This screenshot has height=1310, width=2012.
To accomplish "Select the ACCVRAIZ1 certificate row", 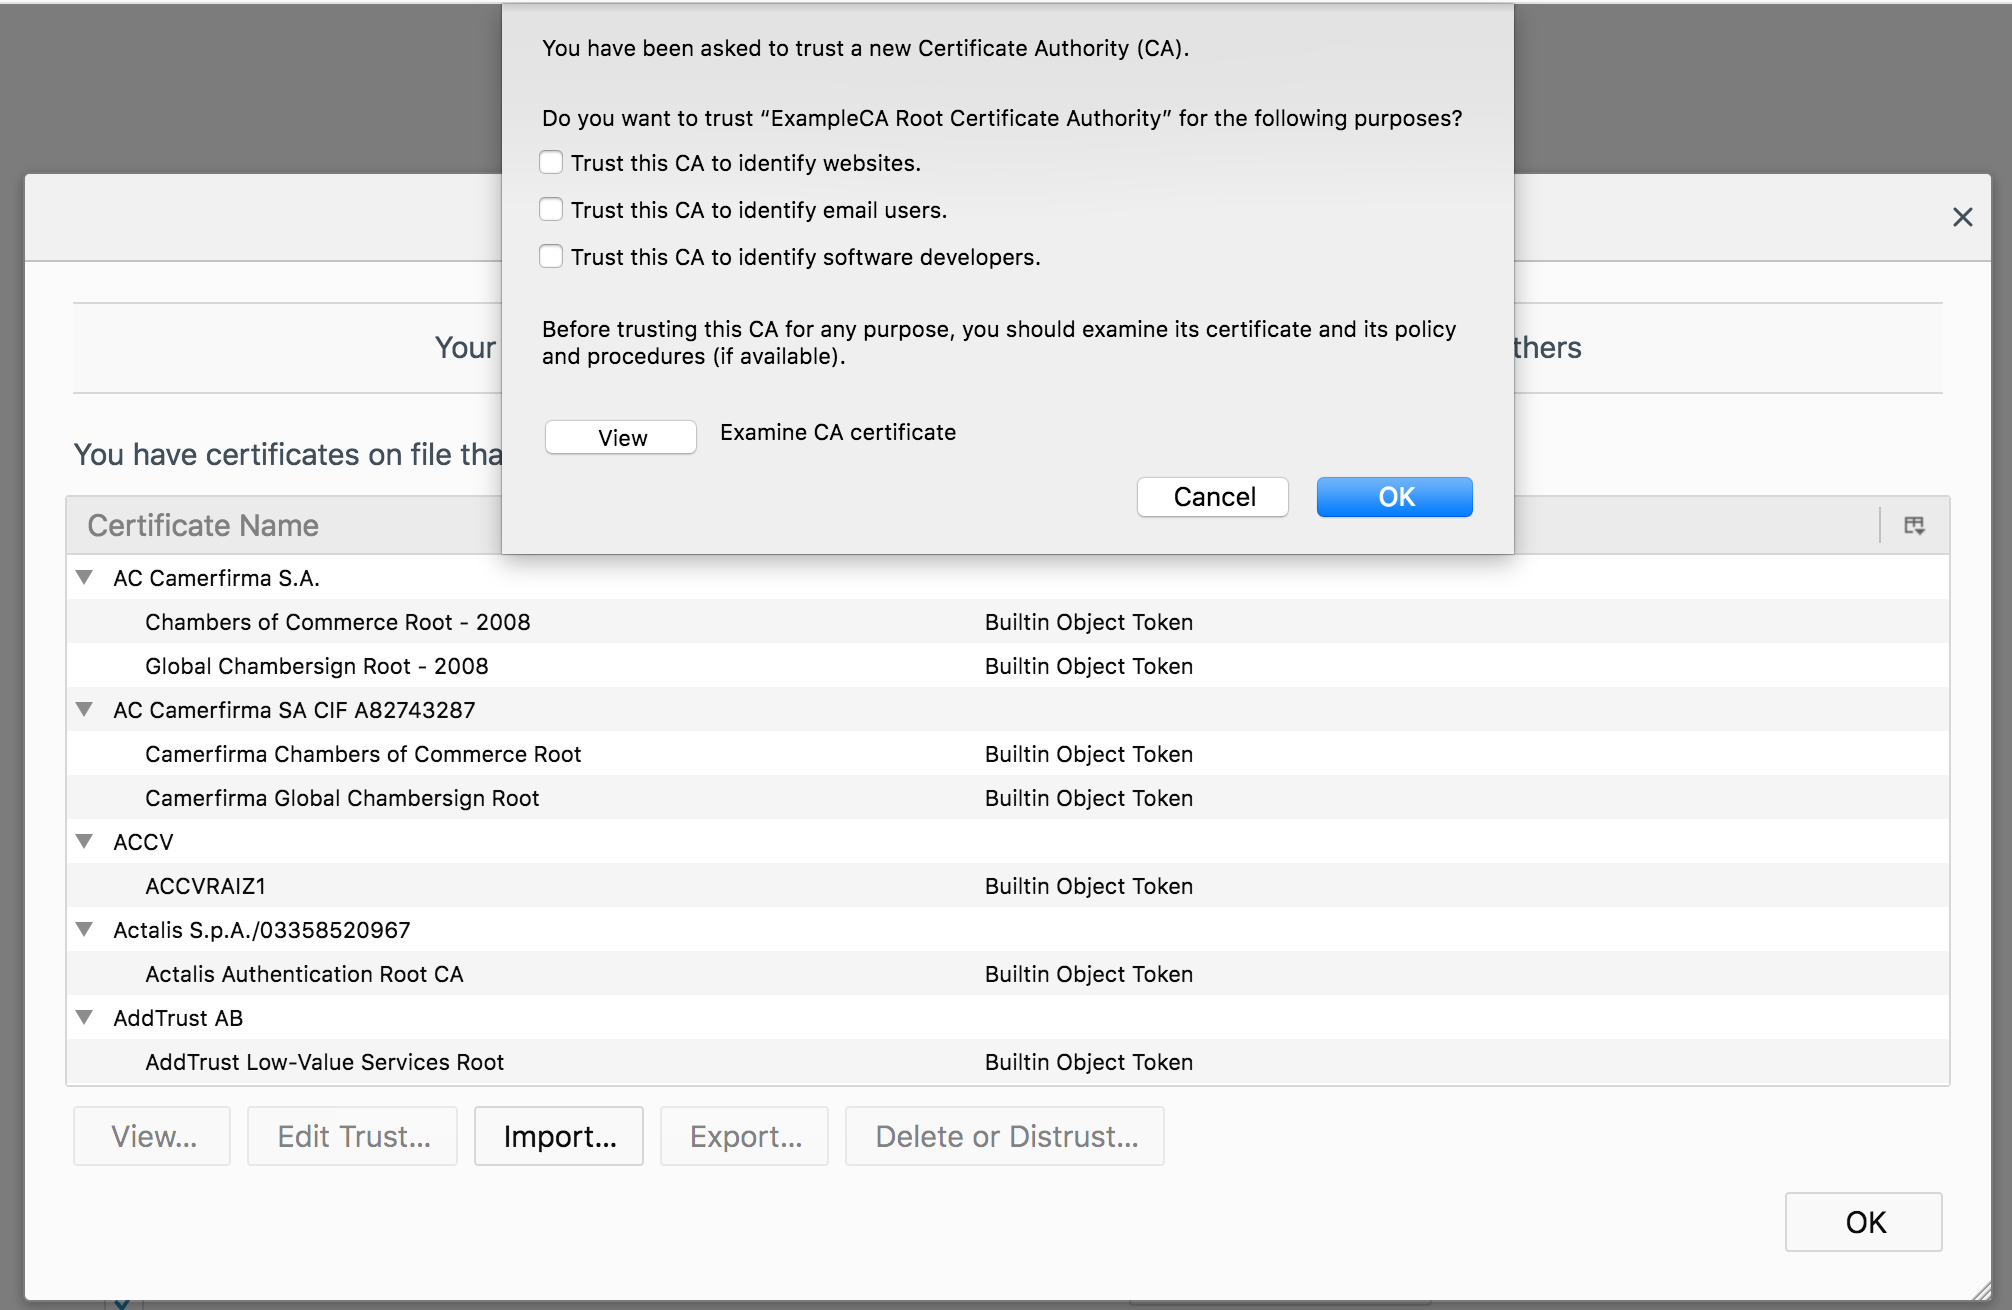I will click(x=205, y=885).
